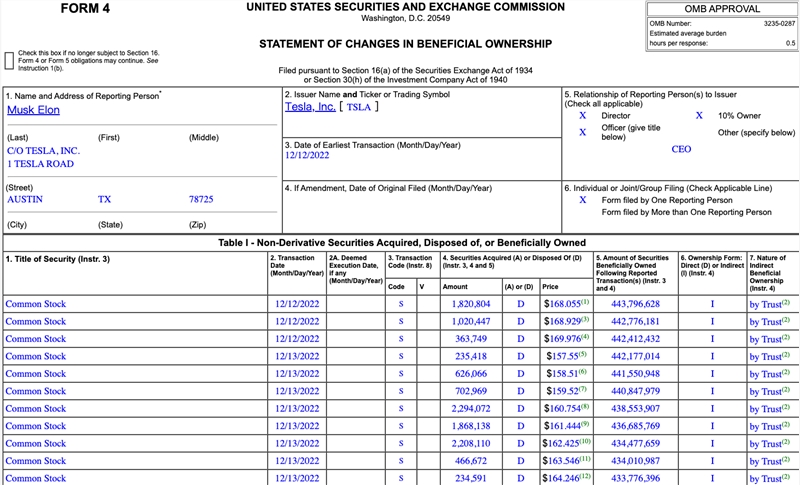The image size is (800, 485).
Task: Click the 1 TESLA ROAD address text
Action: click(x=41, y=164)
